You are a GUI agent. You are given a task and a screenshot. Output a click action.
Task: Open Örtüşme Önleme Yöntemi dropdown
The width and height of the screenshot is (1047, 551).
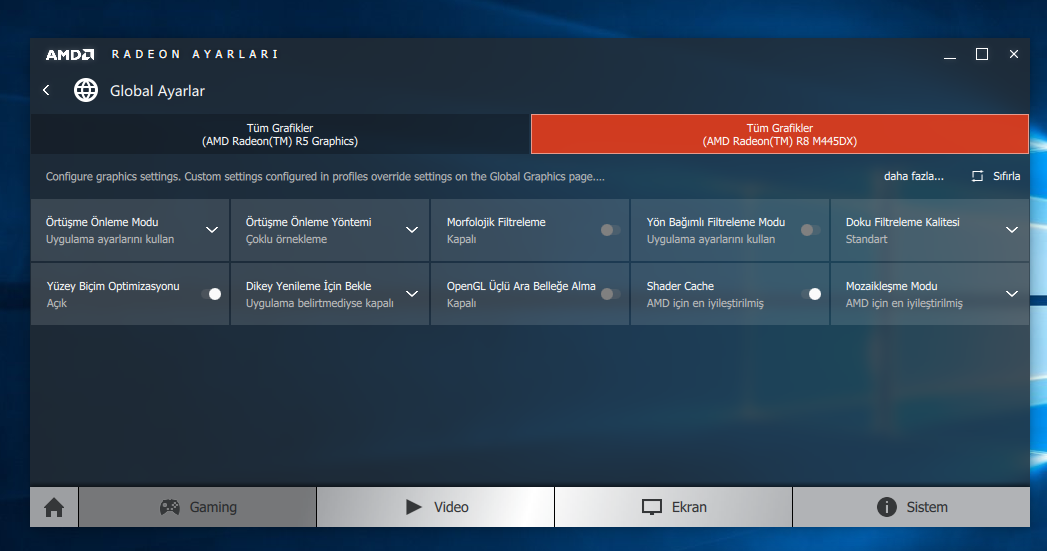(412, 230)
